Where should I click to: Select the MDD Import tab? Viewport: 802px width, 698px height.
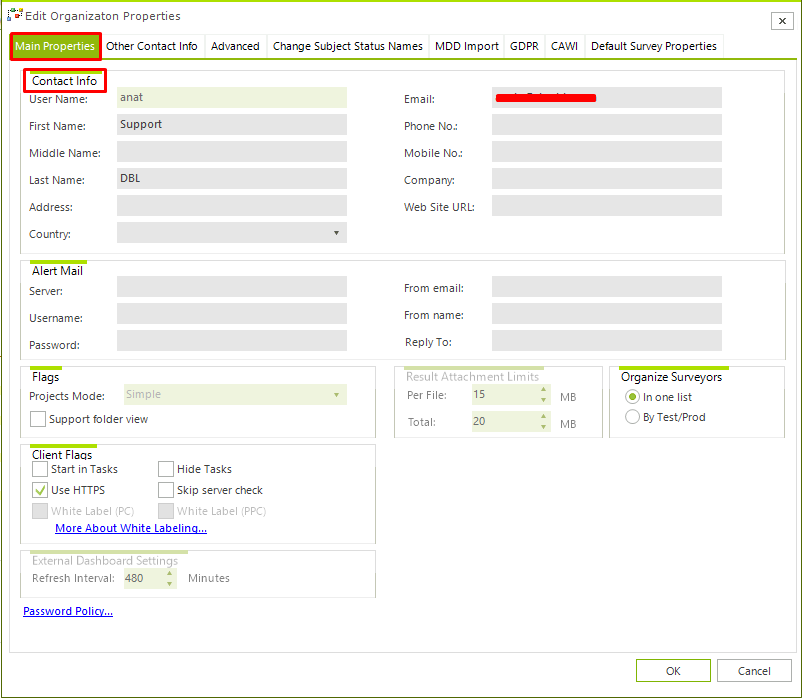466,46
